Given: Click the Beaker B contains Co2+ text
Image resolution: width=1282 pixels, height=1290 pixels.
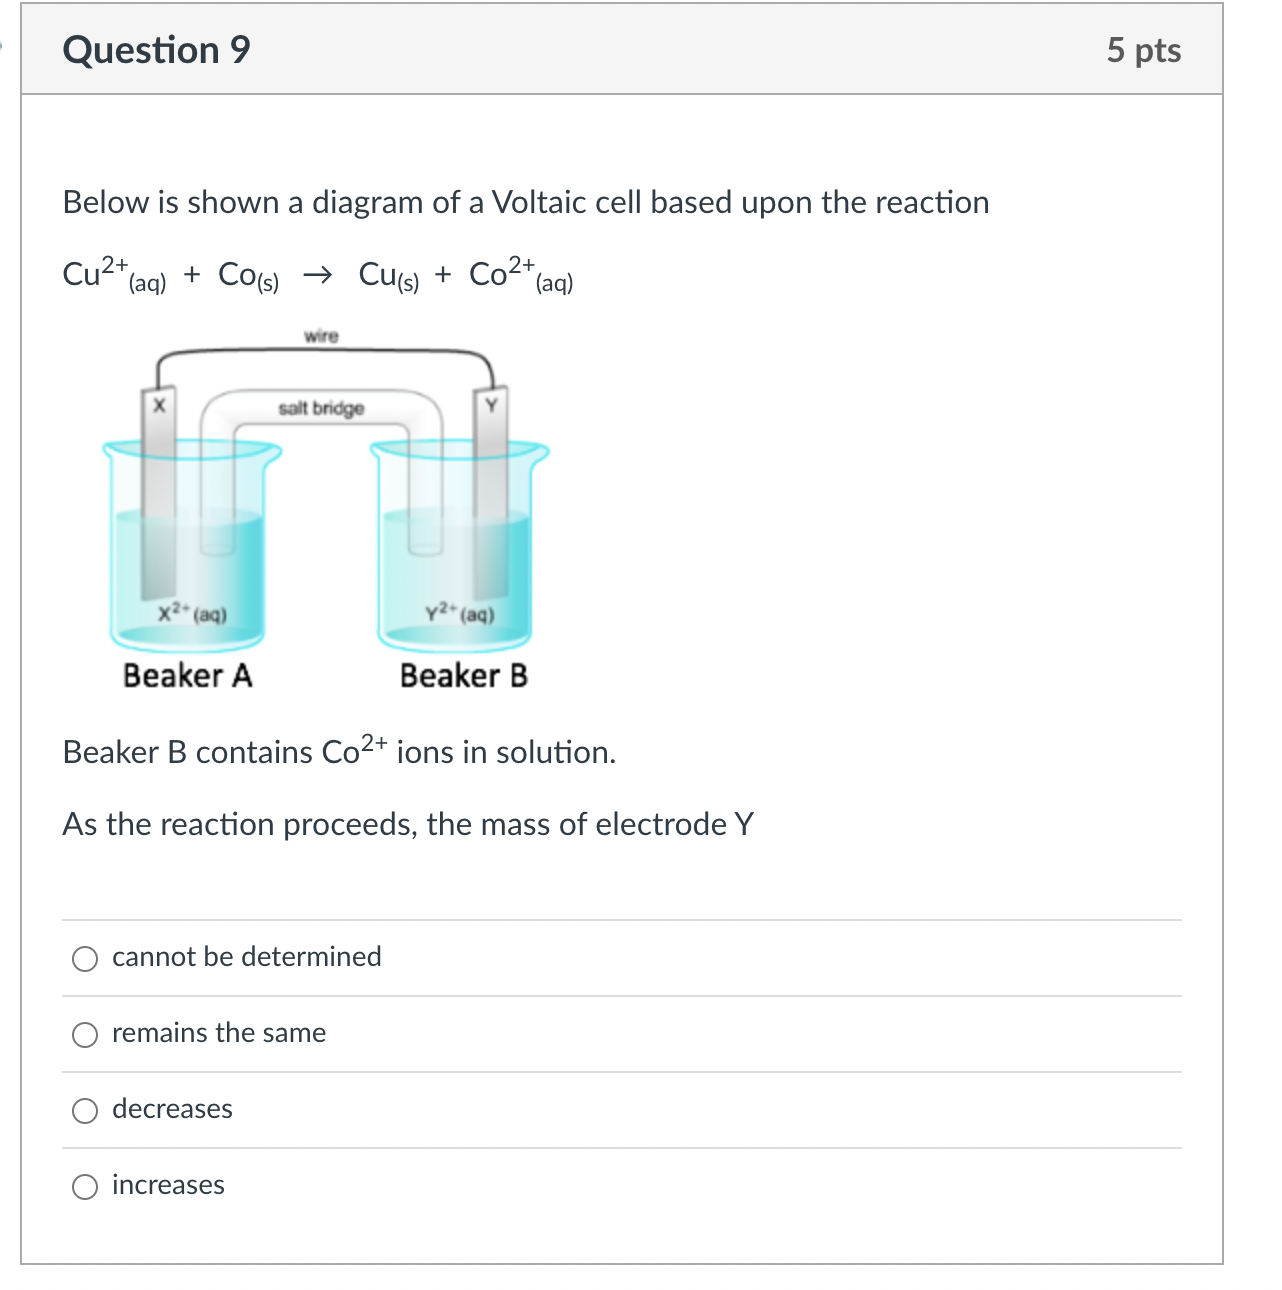Looking at the screenshot, I should (x=337, y=751).
